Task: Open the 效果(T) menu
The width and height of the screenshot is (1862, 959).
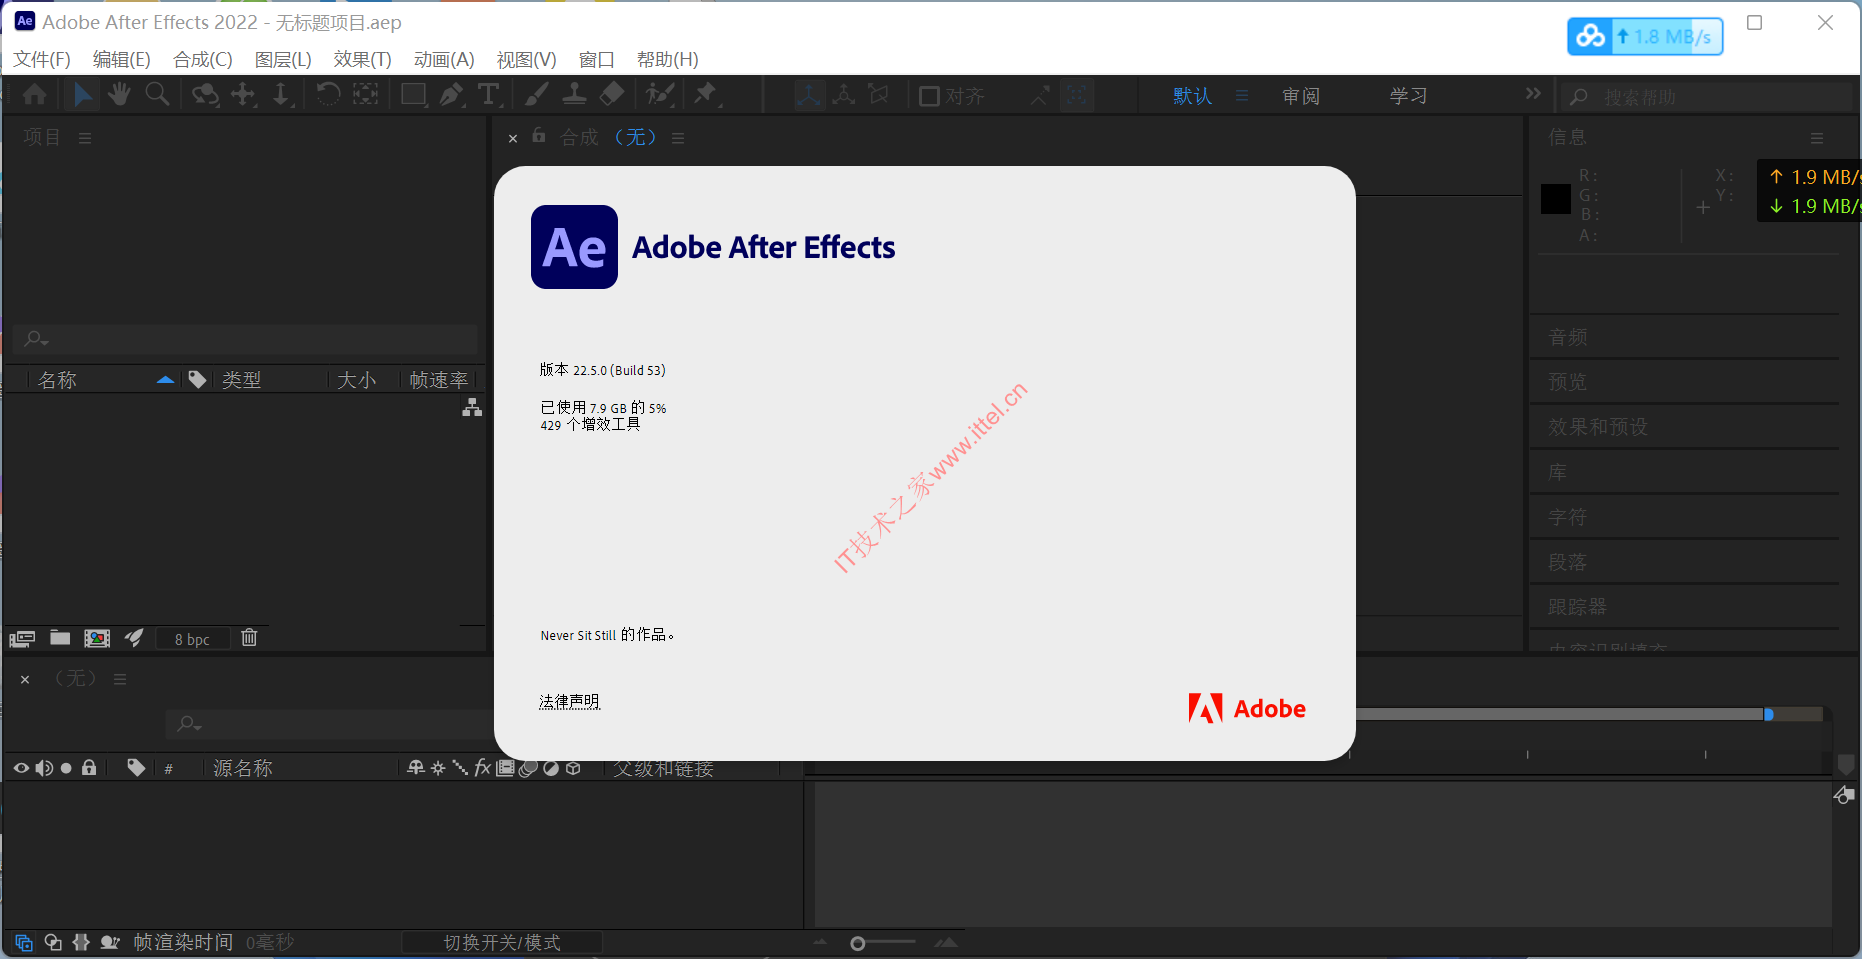Action: point(363,59)
